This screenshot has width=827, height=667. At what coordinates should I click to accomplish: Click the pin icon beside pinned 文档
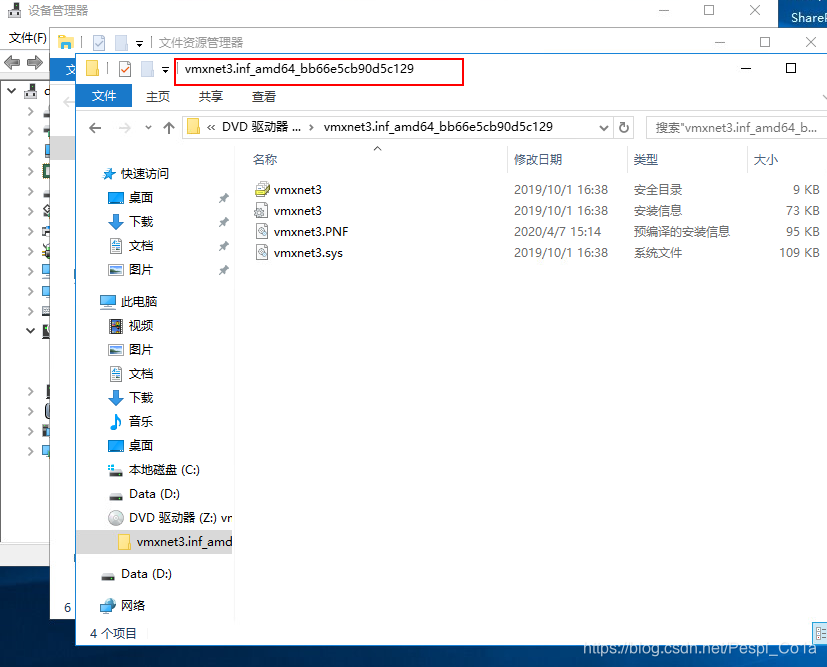pos(224,246)
